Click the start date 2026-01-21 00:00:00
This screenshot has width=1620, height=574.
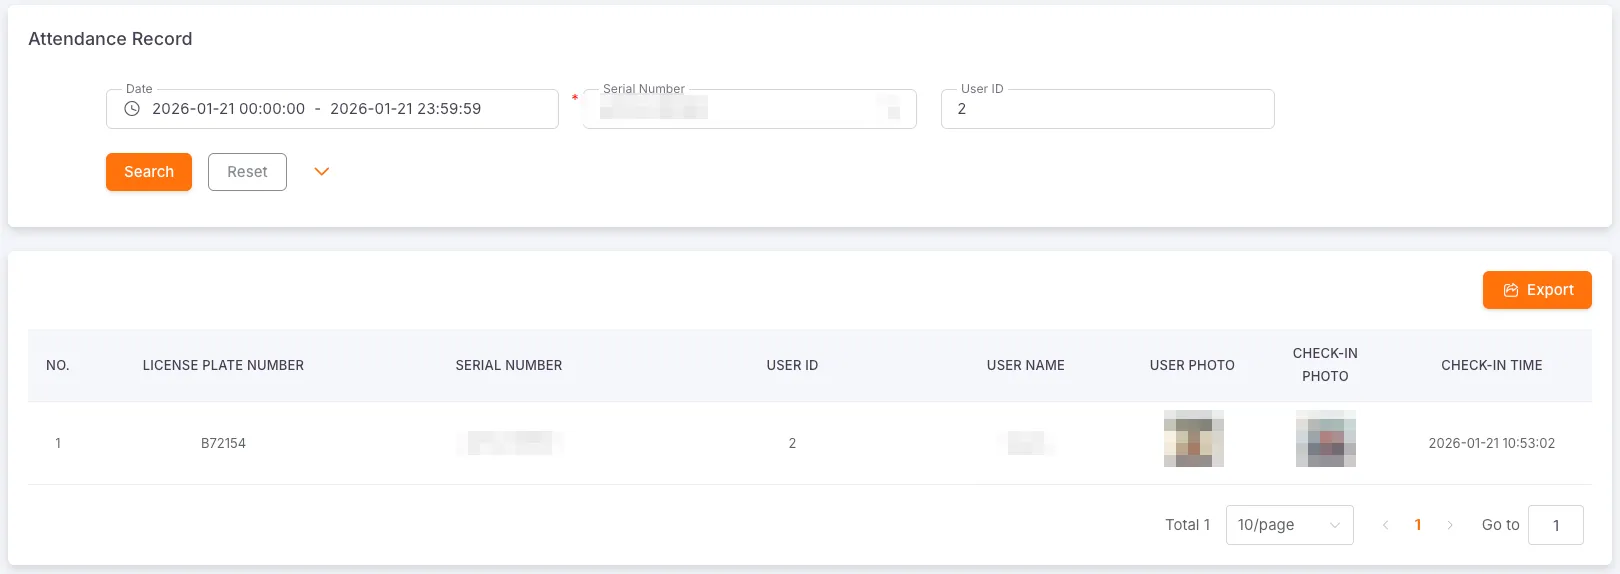coord(228,109)
